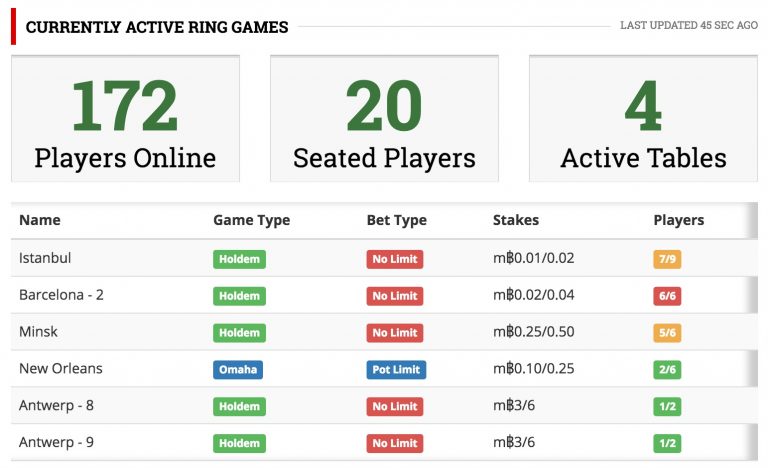Click the 172 Players Online stat card
Viewport: 768px width, 468px height.
pos(125,119)
